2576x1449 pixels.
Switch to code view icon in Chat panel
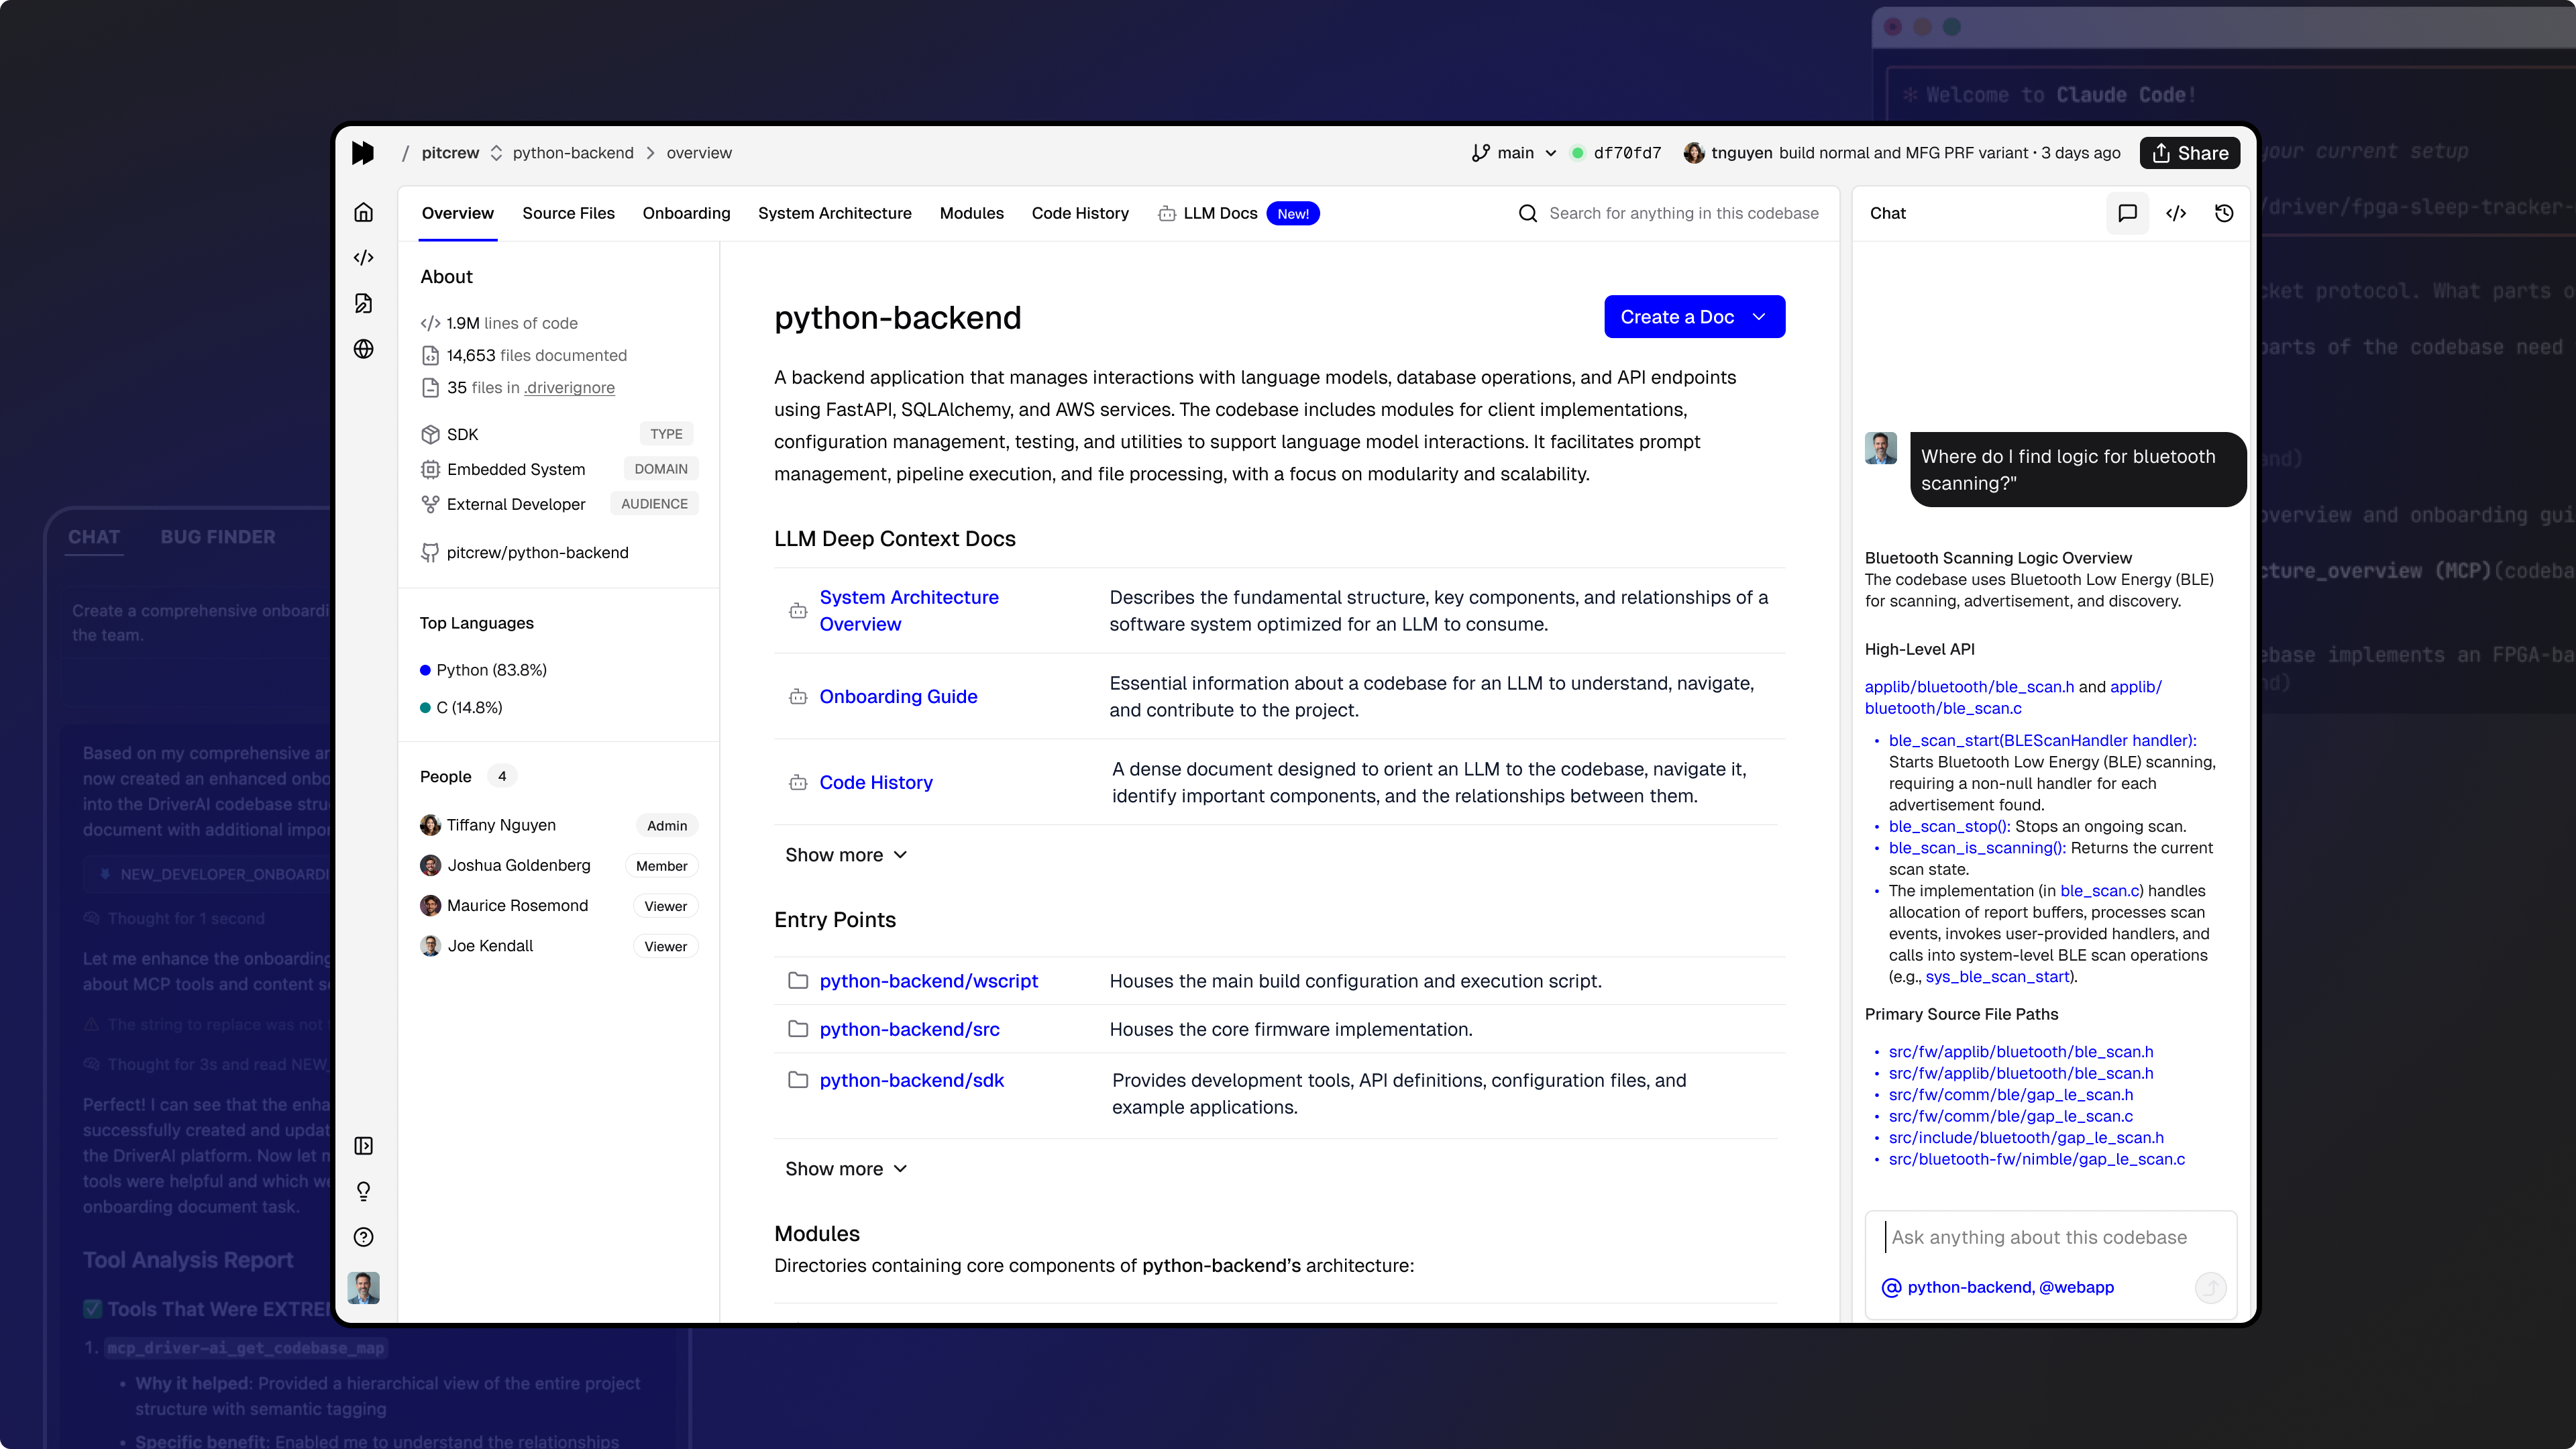coord(2176,213)
